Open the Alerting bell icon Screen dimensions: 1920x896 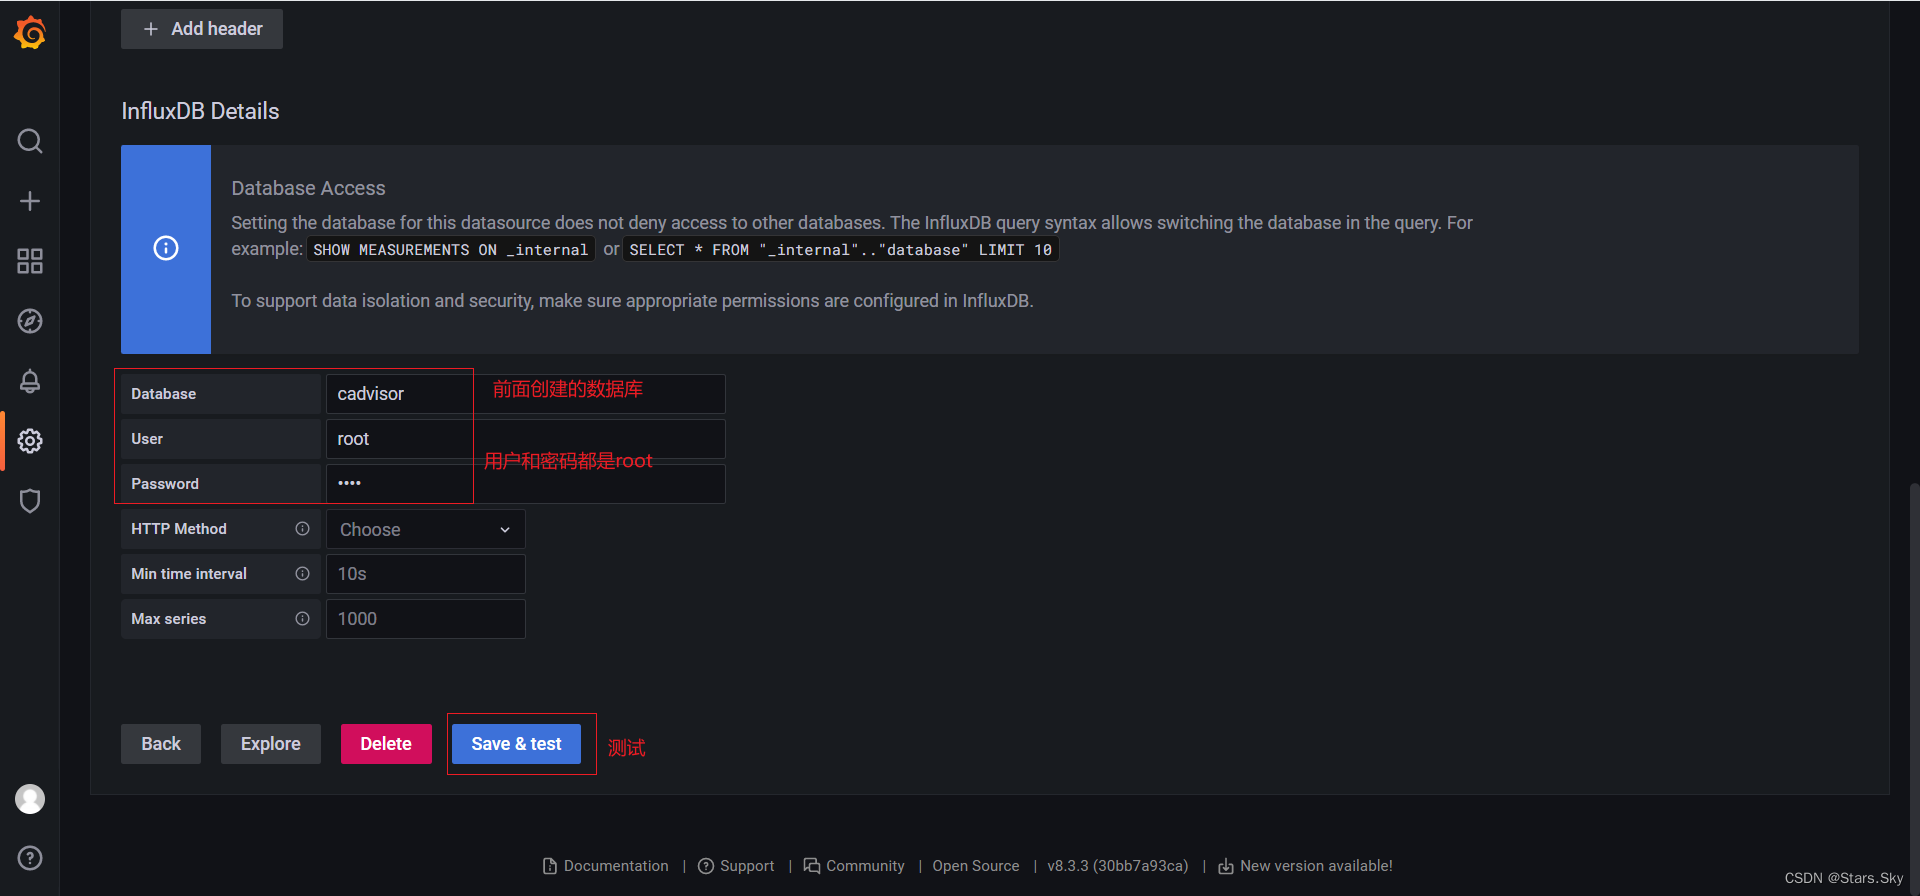pyautogui.click(x=30, y=381)
